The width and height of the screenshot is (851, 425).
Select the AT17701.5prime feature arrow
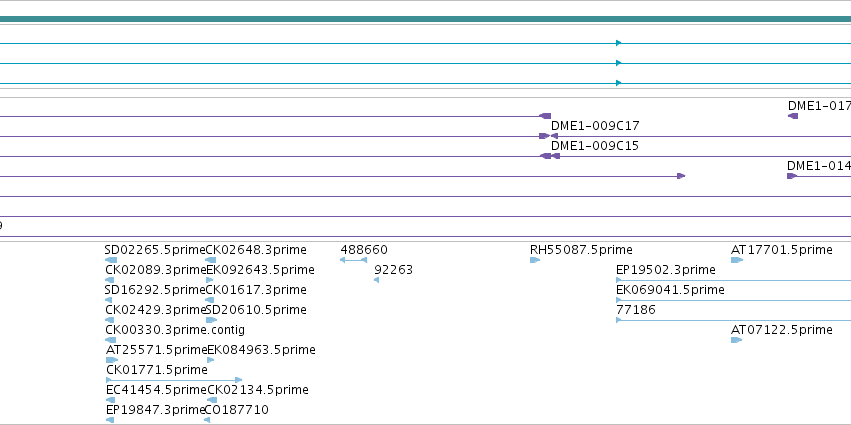[x=736, y=260]
